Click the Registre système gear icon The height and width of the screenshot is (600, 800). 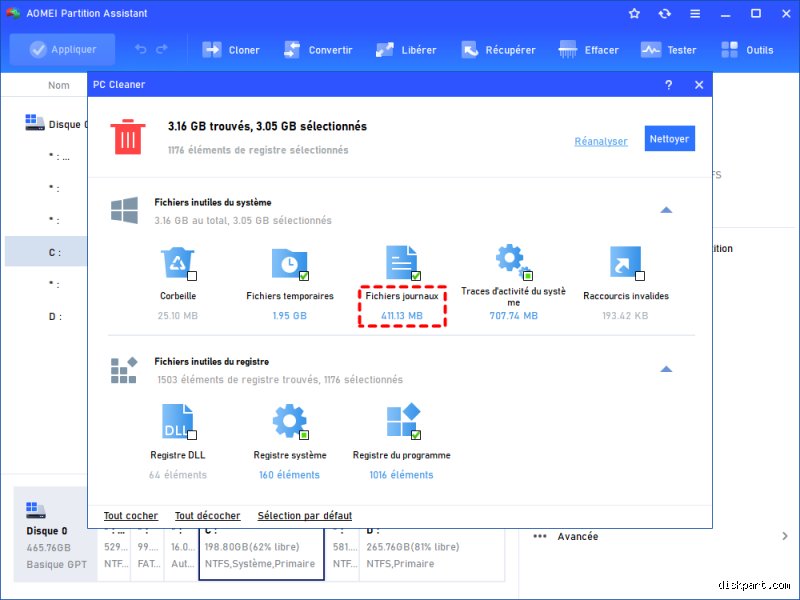point(289,421)
